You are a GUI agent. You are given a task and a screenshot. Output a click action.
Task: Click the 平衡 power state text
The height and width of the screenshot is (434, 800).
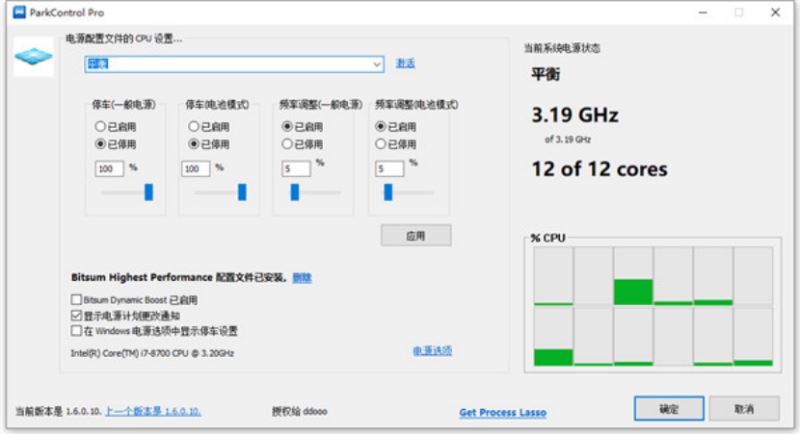click(545, 74)
